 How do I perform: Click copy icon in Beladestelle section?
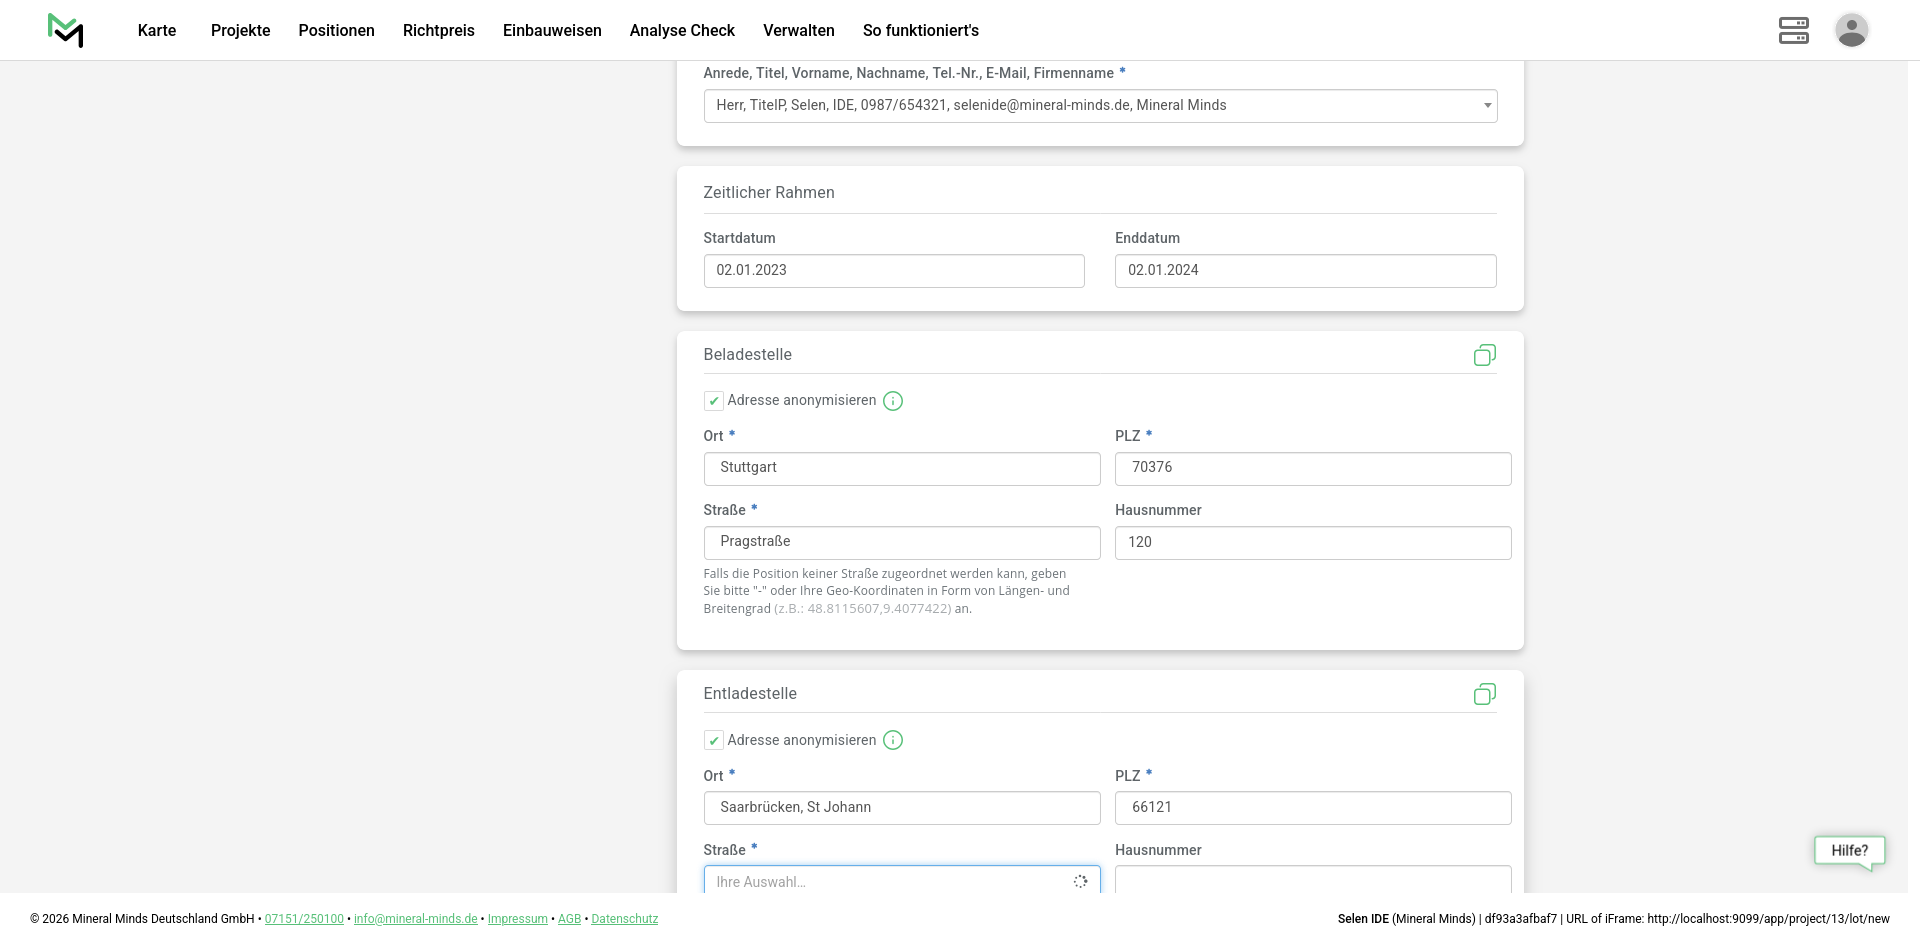point(1484,355)
